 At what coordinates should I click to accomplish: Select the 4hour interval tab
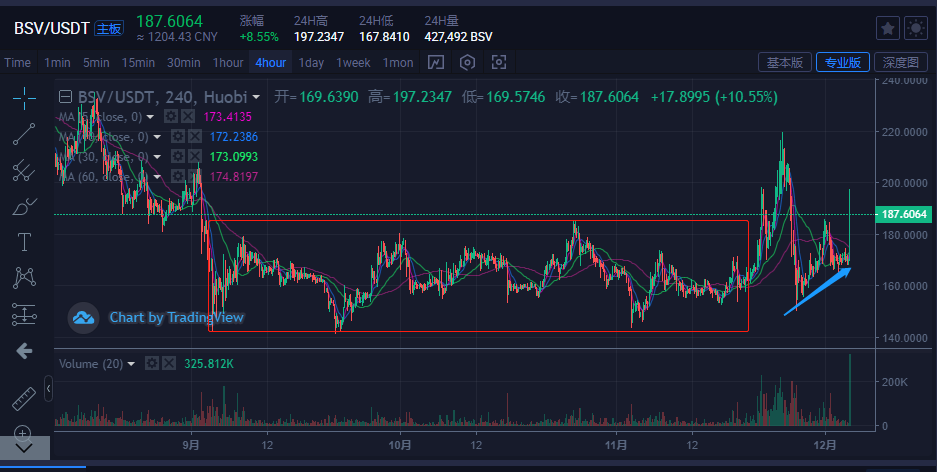coord(271,63)
